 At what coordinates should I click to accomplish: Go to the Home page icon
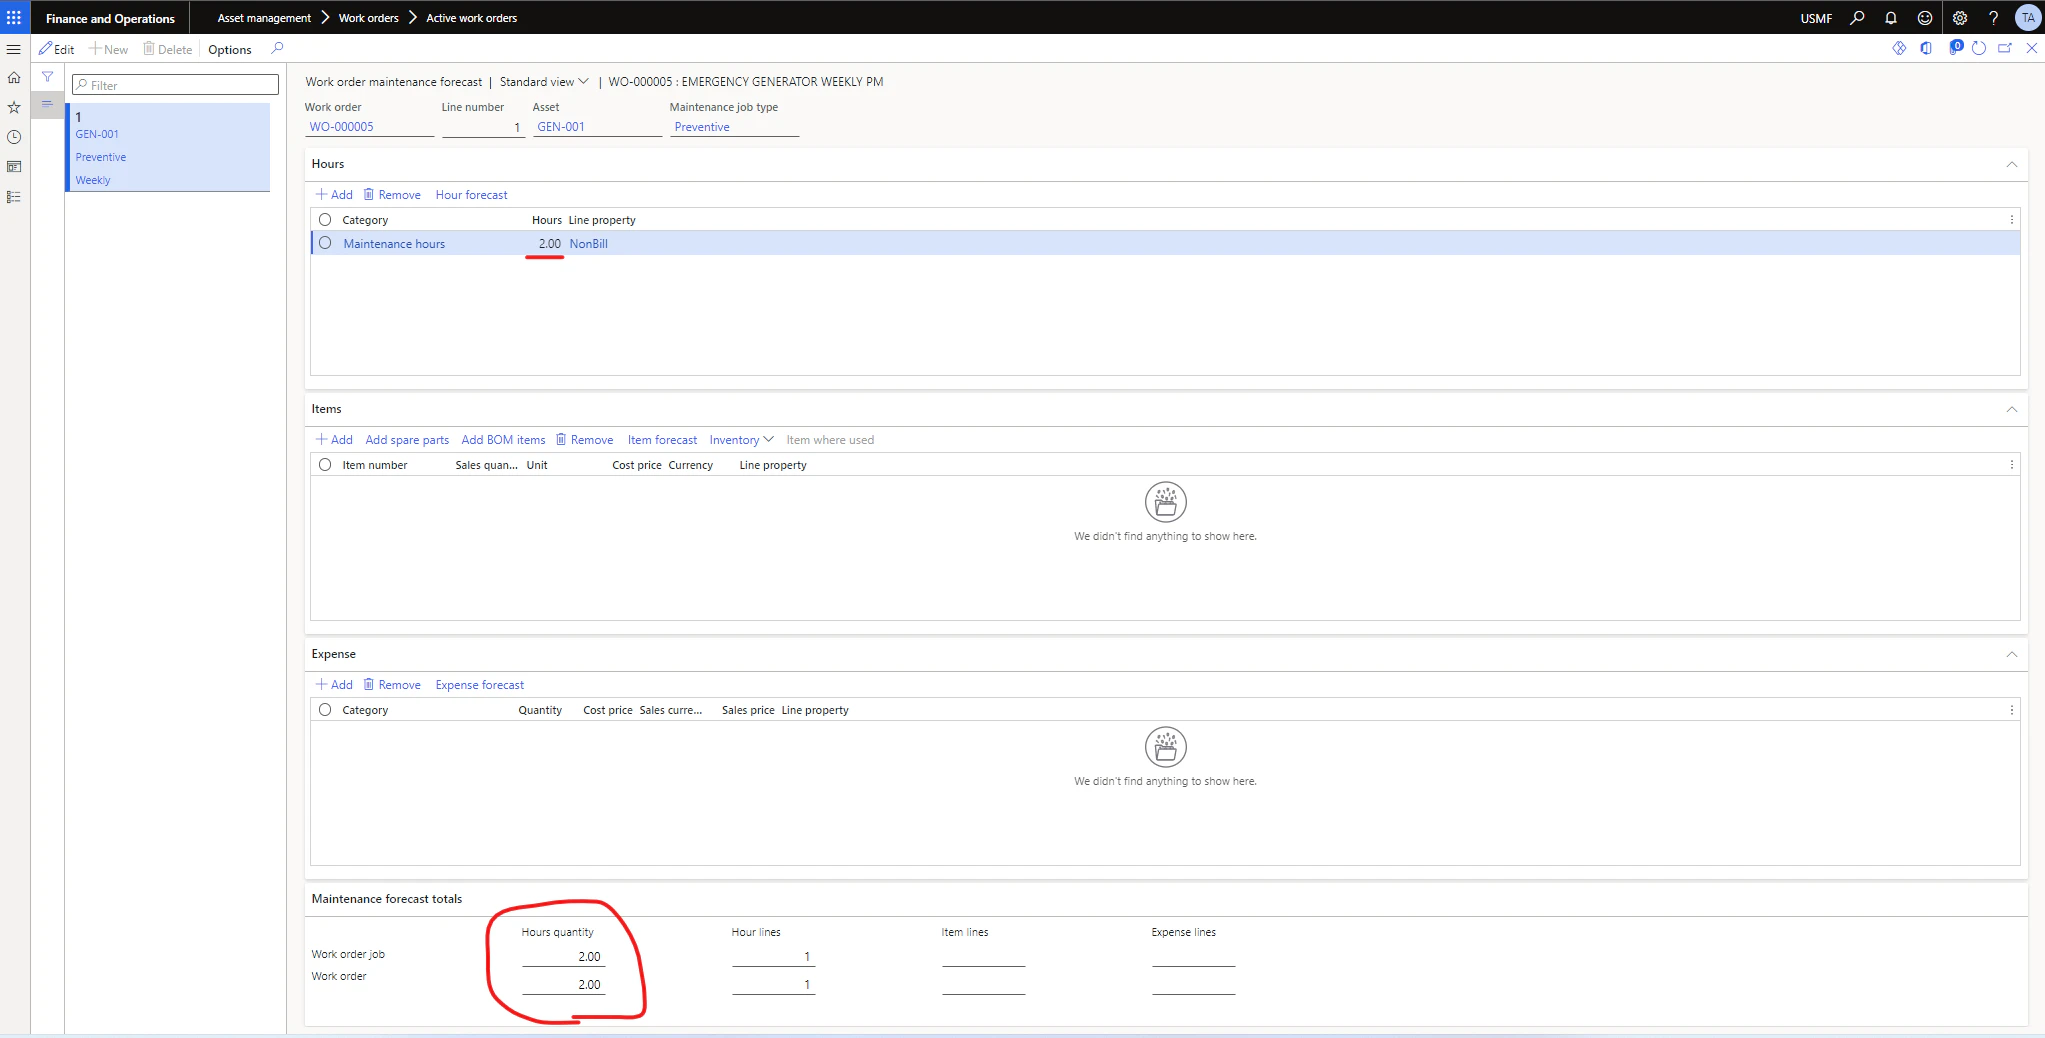(x=14, y=77)
